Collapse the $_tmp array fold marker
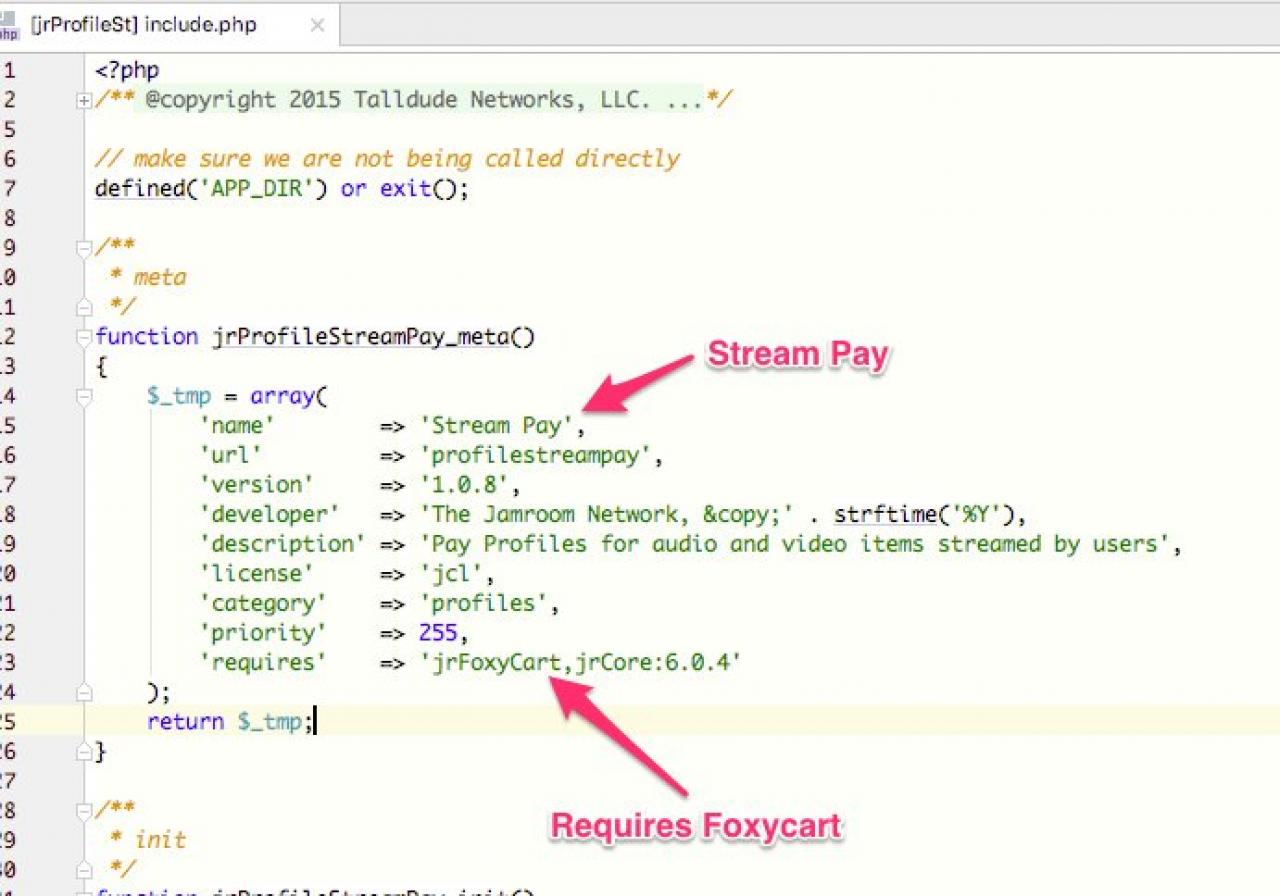This screenshot has width=1280, height=896. 84,397
